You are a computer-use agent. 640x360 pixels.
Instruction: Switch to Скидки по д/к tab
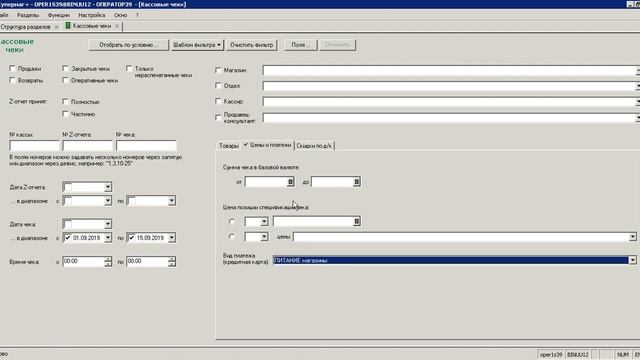(x=314, y=146)
